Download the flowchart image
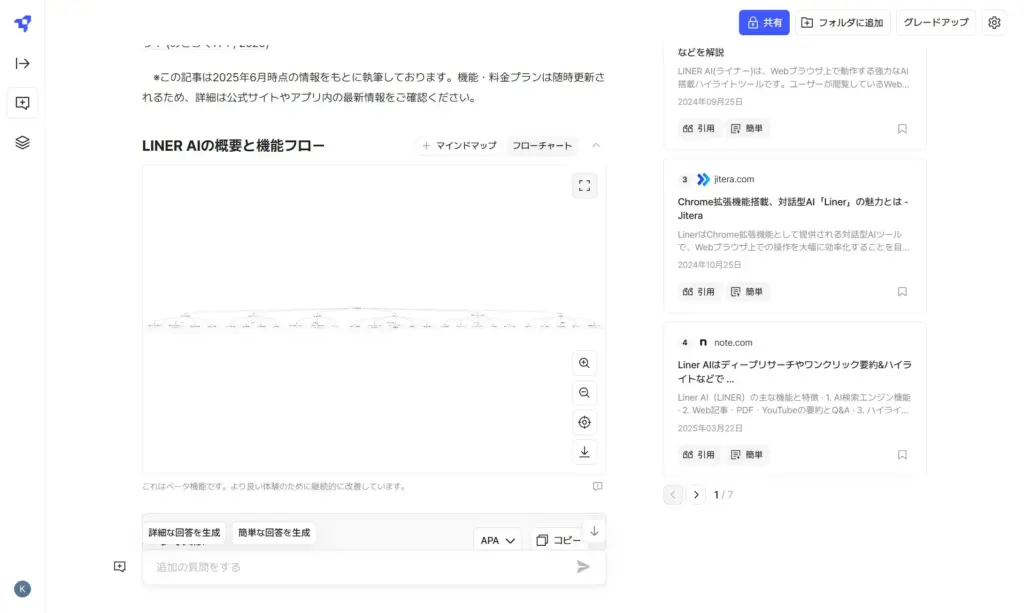This screenshot has width=1024, height=613. click(x=584, y=452)
